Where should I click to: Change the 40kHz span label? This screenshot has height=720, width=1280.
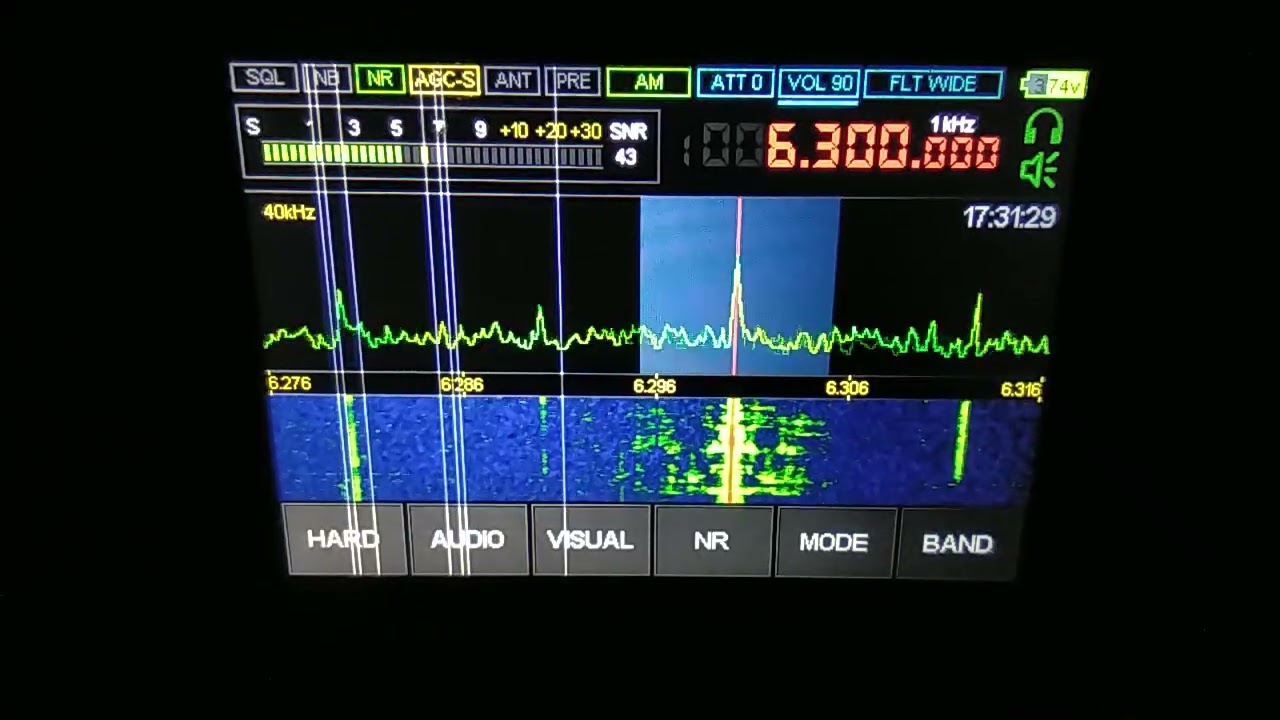(289, 212)
